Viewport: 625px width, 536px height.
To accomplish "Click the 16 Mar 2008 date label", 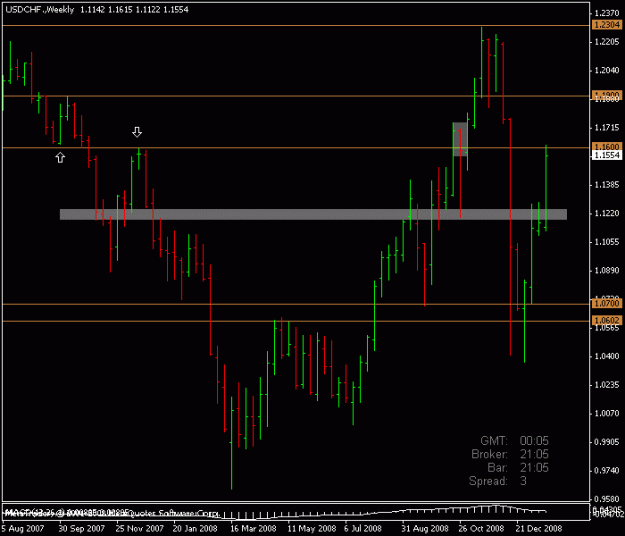I will pyautogui.click(x=253, y=529).
